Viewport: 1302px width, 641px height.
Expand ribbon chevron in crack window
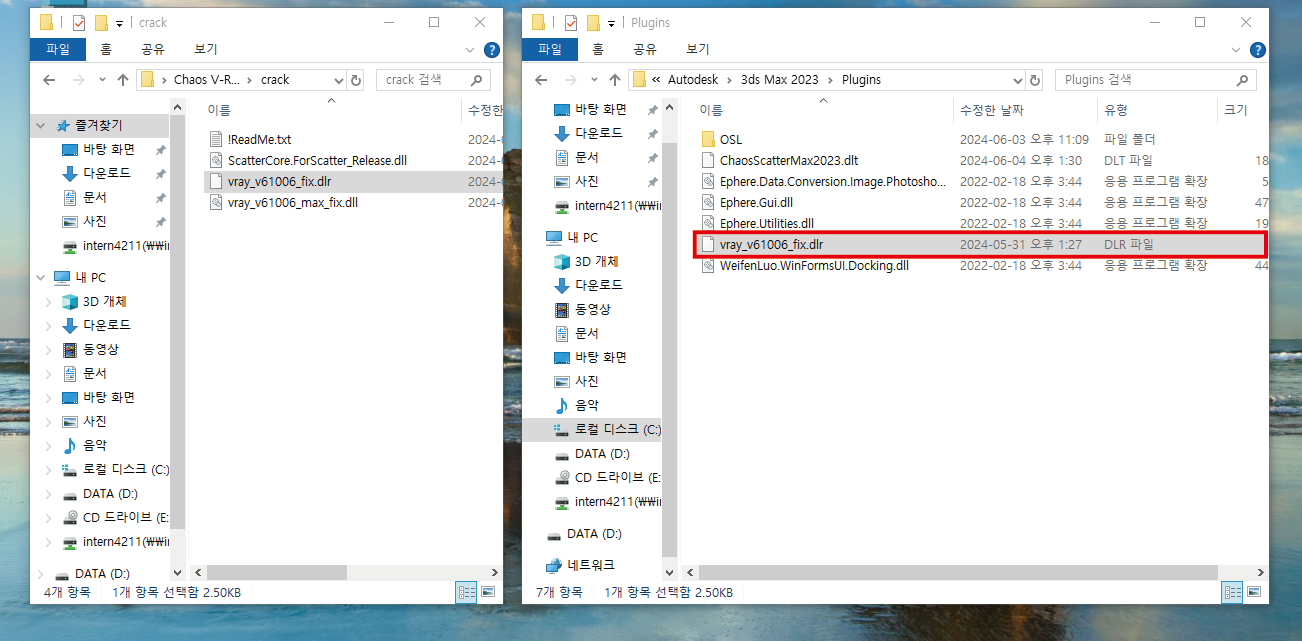[472, 50]
